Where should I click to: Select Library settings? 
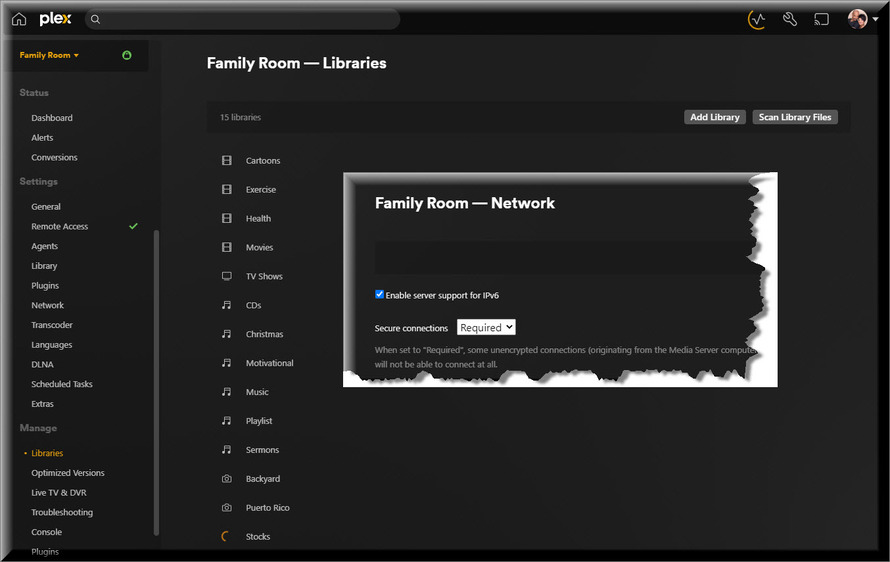point(44,266)
